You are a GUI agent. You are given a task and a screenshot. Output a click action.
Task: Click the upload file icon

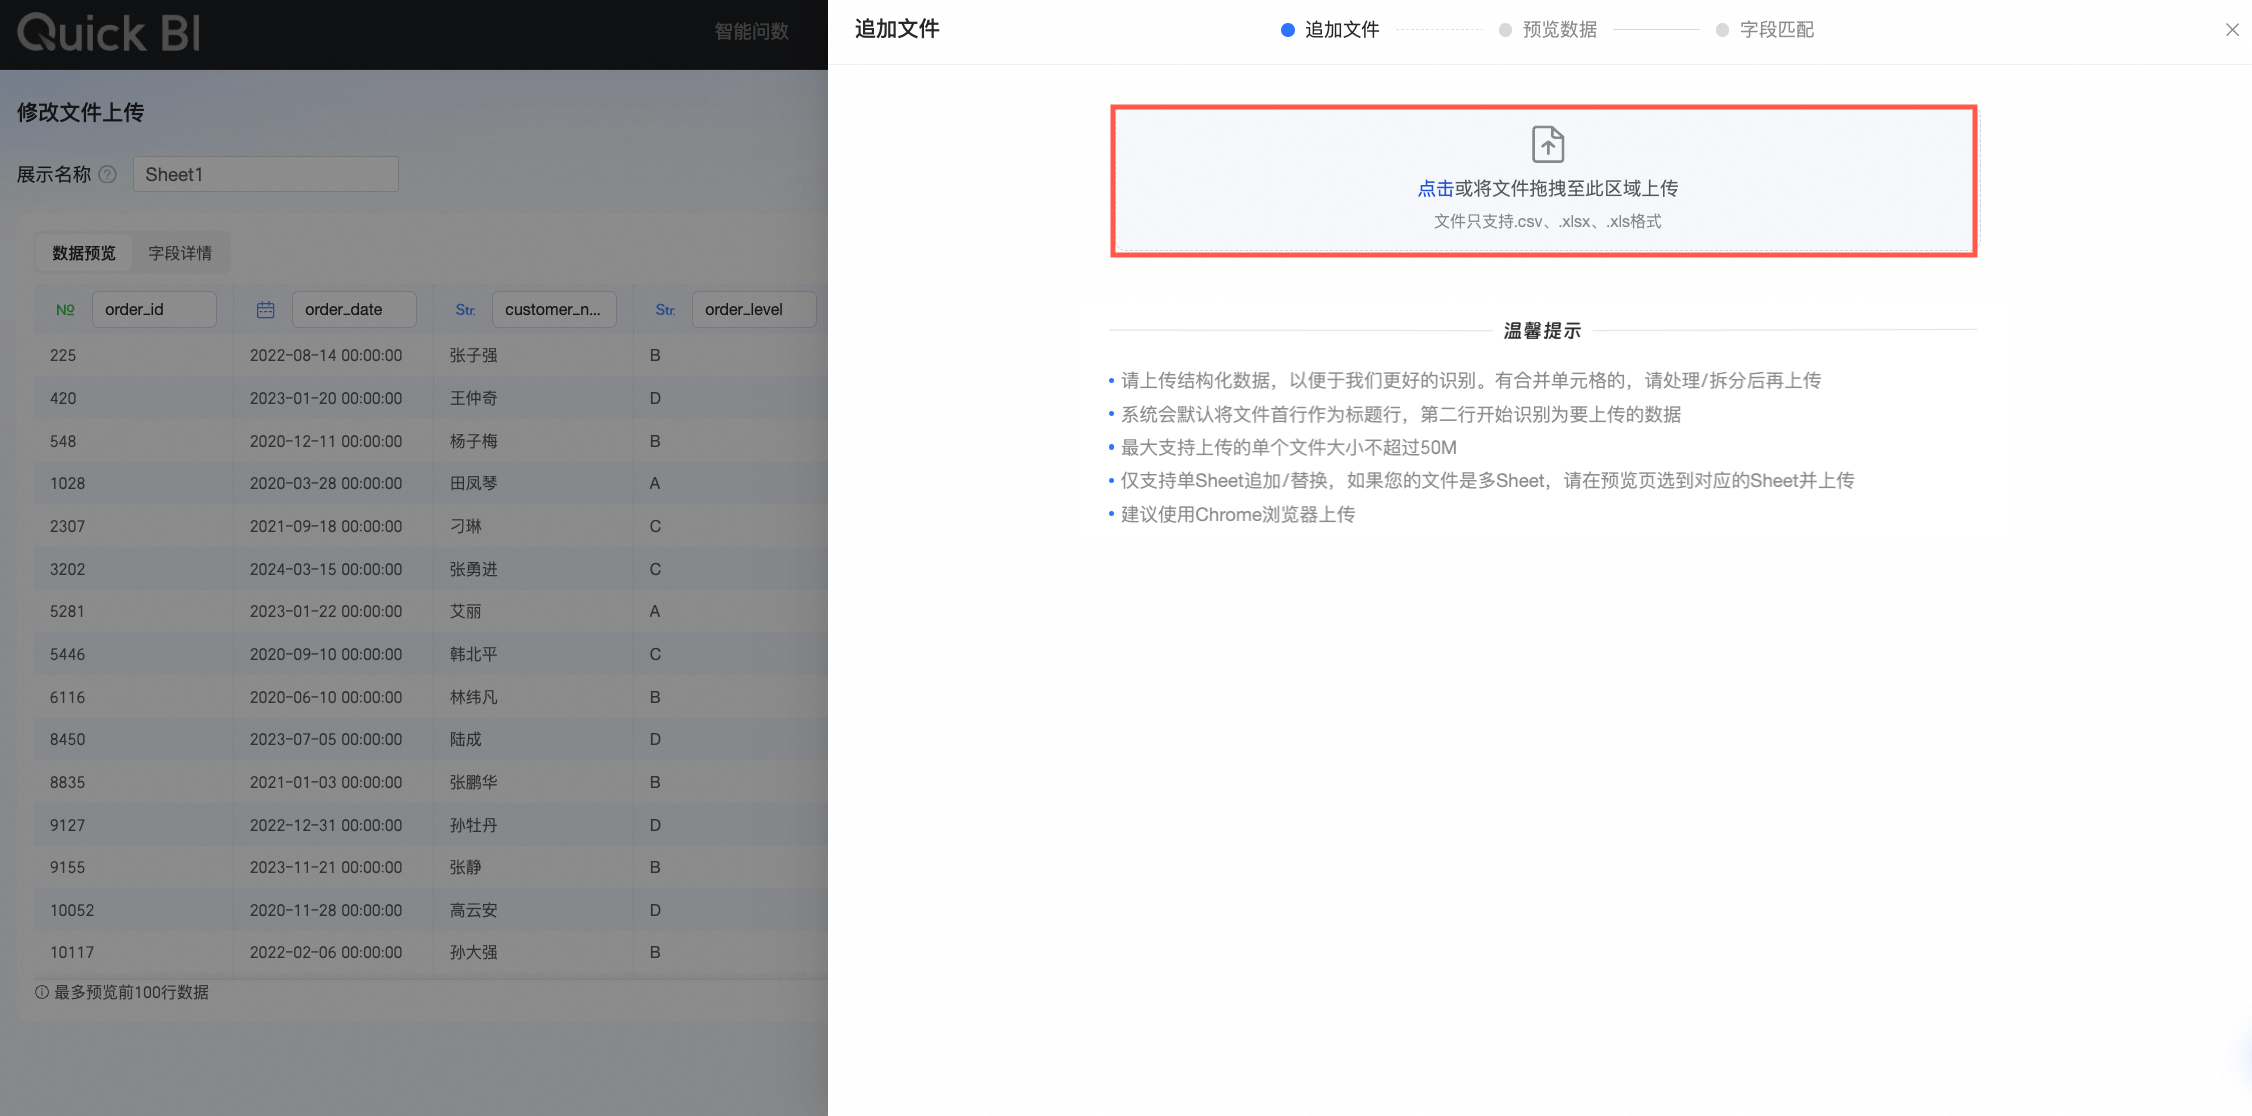[x=1547, y=144]
